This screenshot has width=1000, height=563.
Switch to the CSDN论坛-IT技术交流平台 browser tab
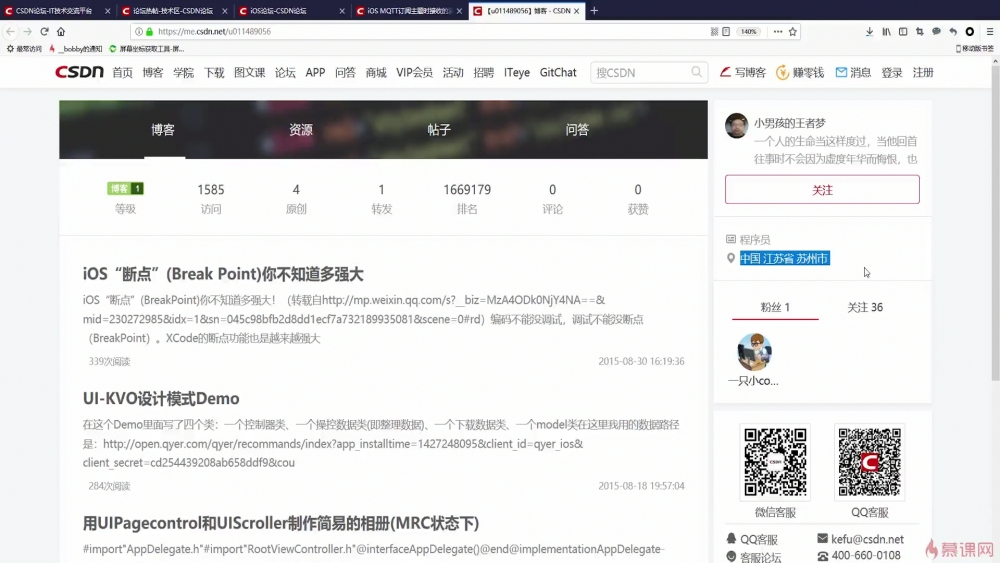click(x=57, y=11)
